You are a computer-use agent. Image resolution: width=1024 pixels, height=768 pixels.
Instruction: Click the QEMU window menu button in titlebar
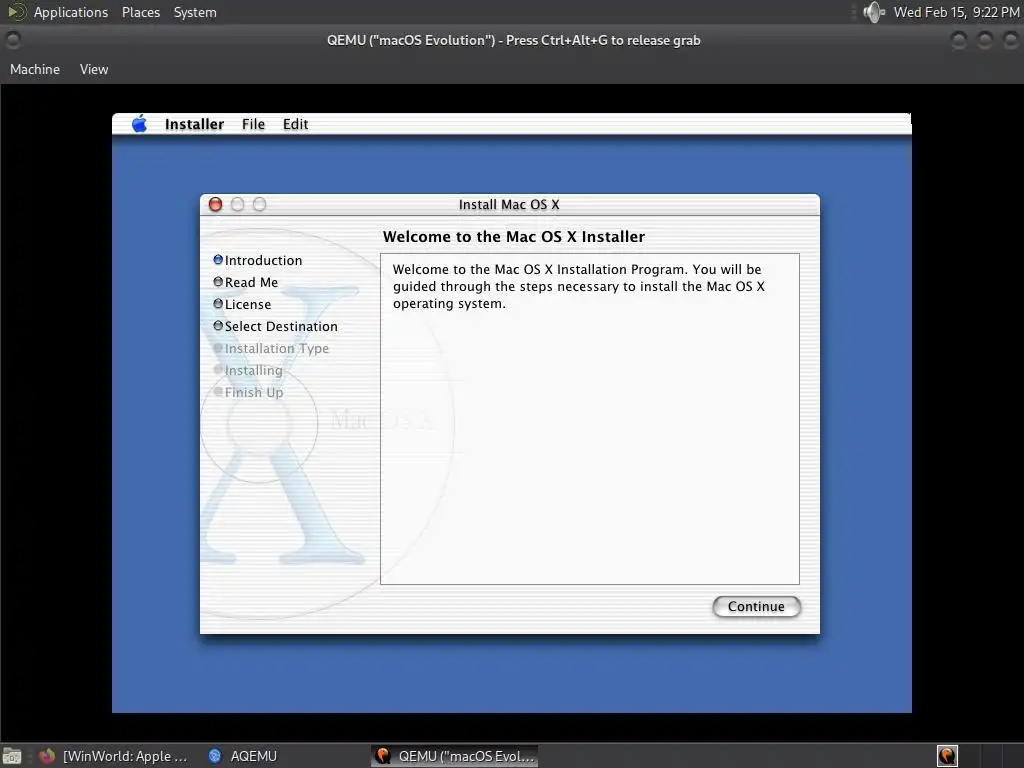tap(13, 40)
